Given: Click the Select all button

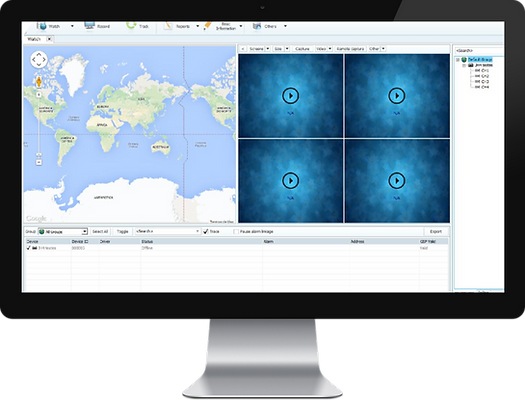Looking at the screenshot, I should pyautogui.click(x=100, y=232).
